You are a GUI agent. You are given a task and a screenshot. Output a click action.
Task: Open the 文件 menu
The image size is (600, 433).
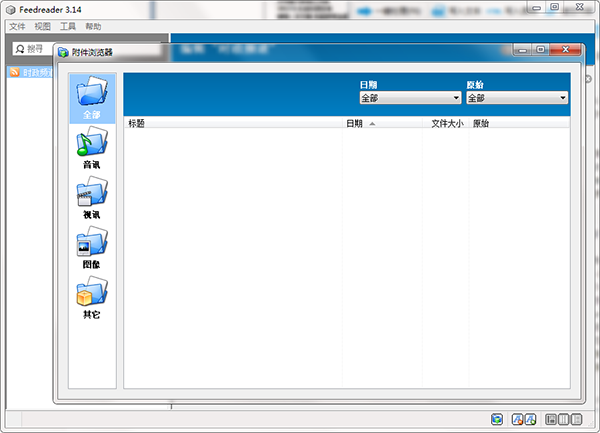tap(17, 27)
